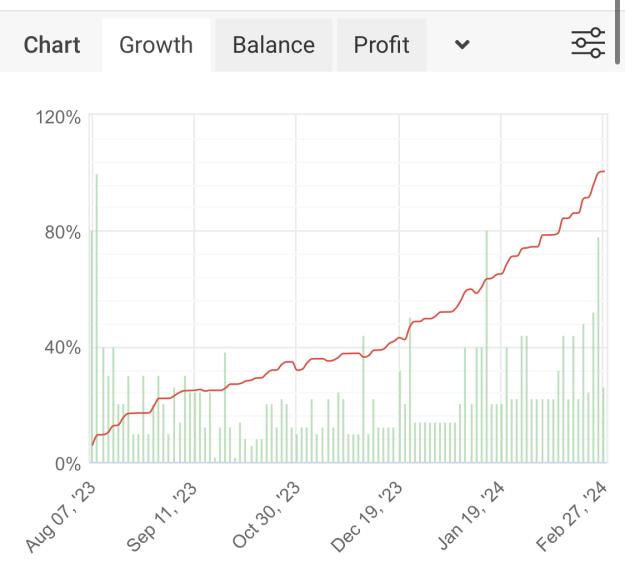Click the 0% y-axis label
Viewport: 625px width, 578px height.
pos(68,464)
